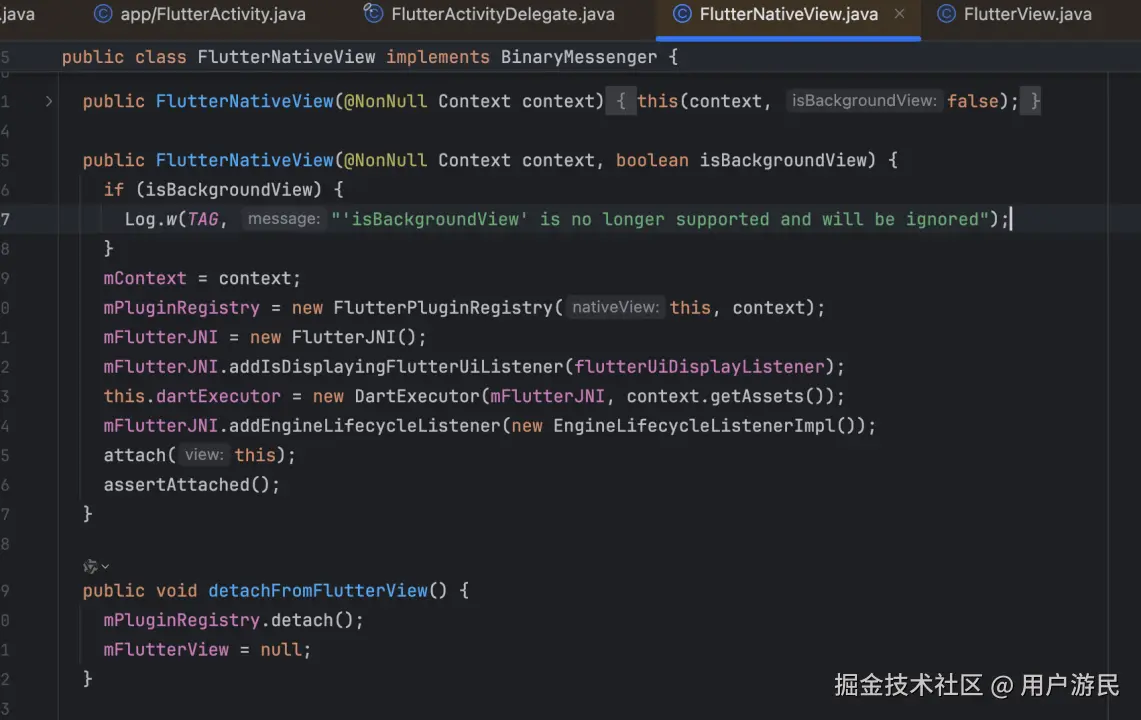Click detachFromFlutterView method name
The width and height of the screenshot is (1141, 720).
point(318,590)
